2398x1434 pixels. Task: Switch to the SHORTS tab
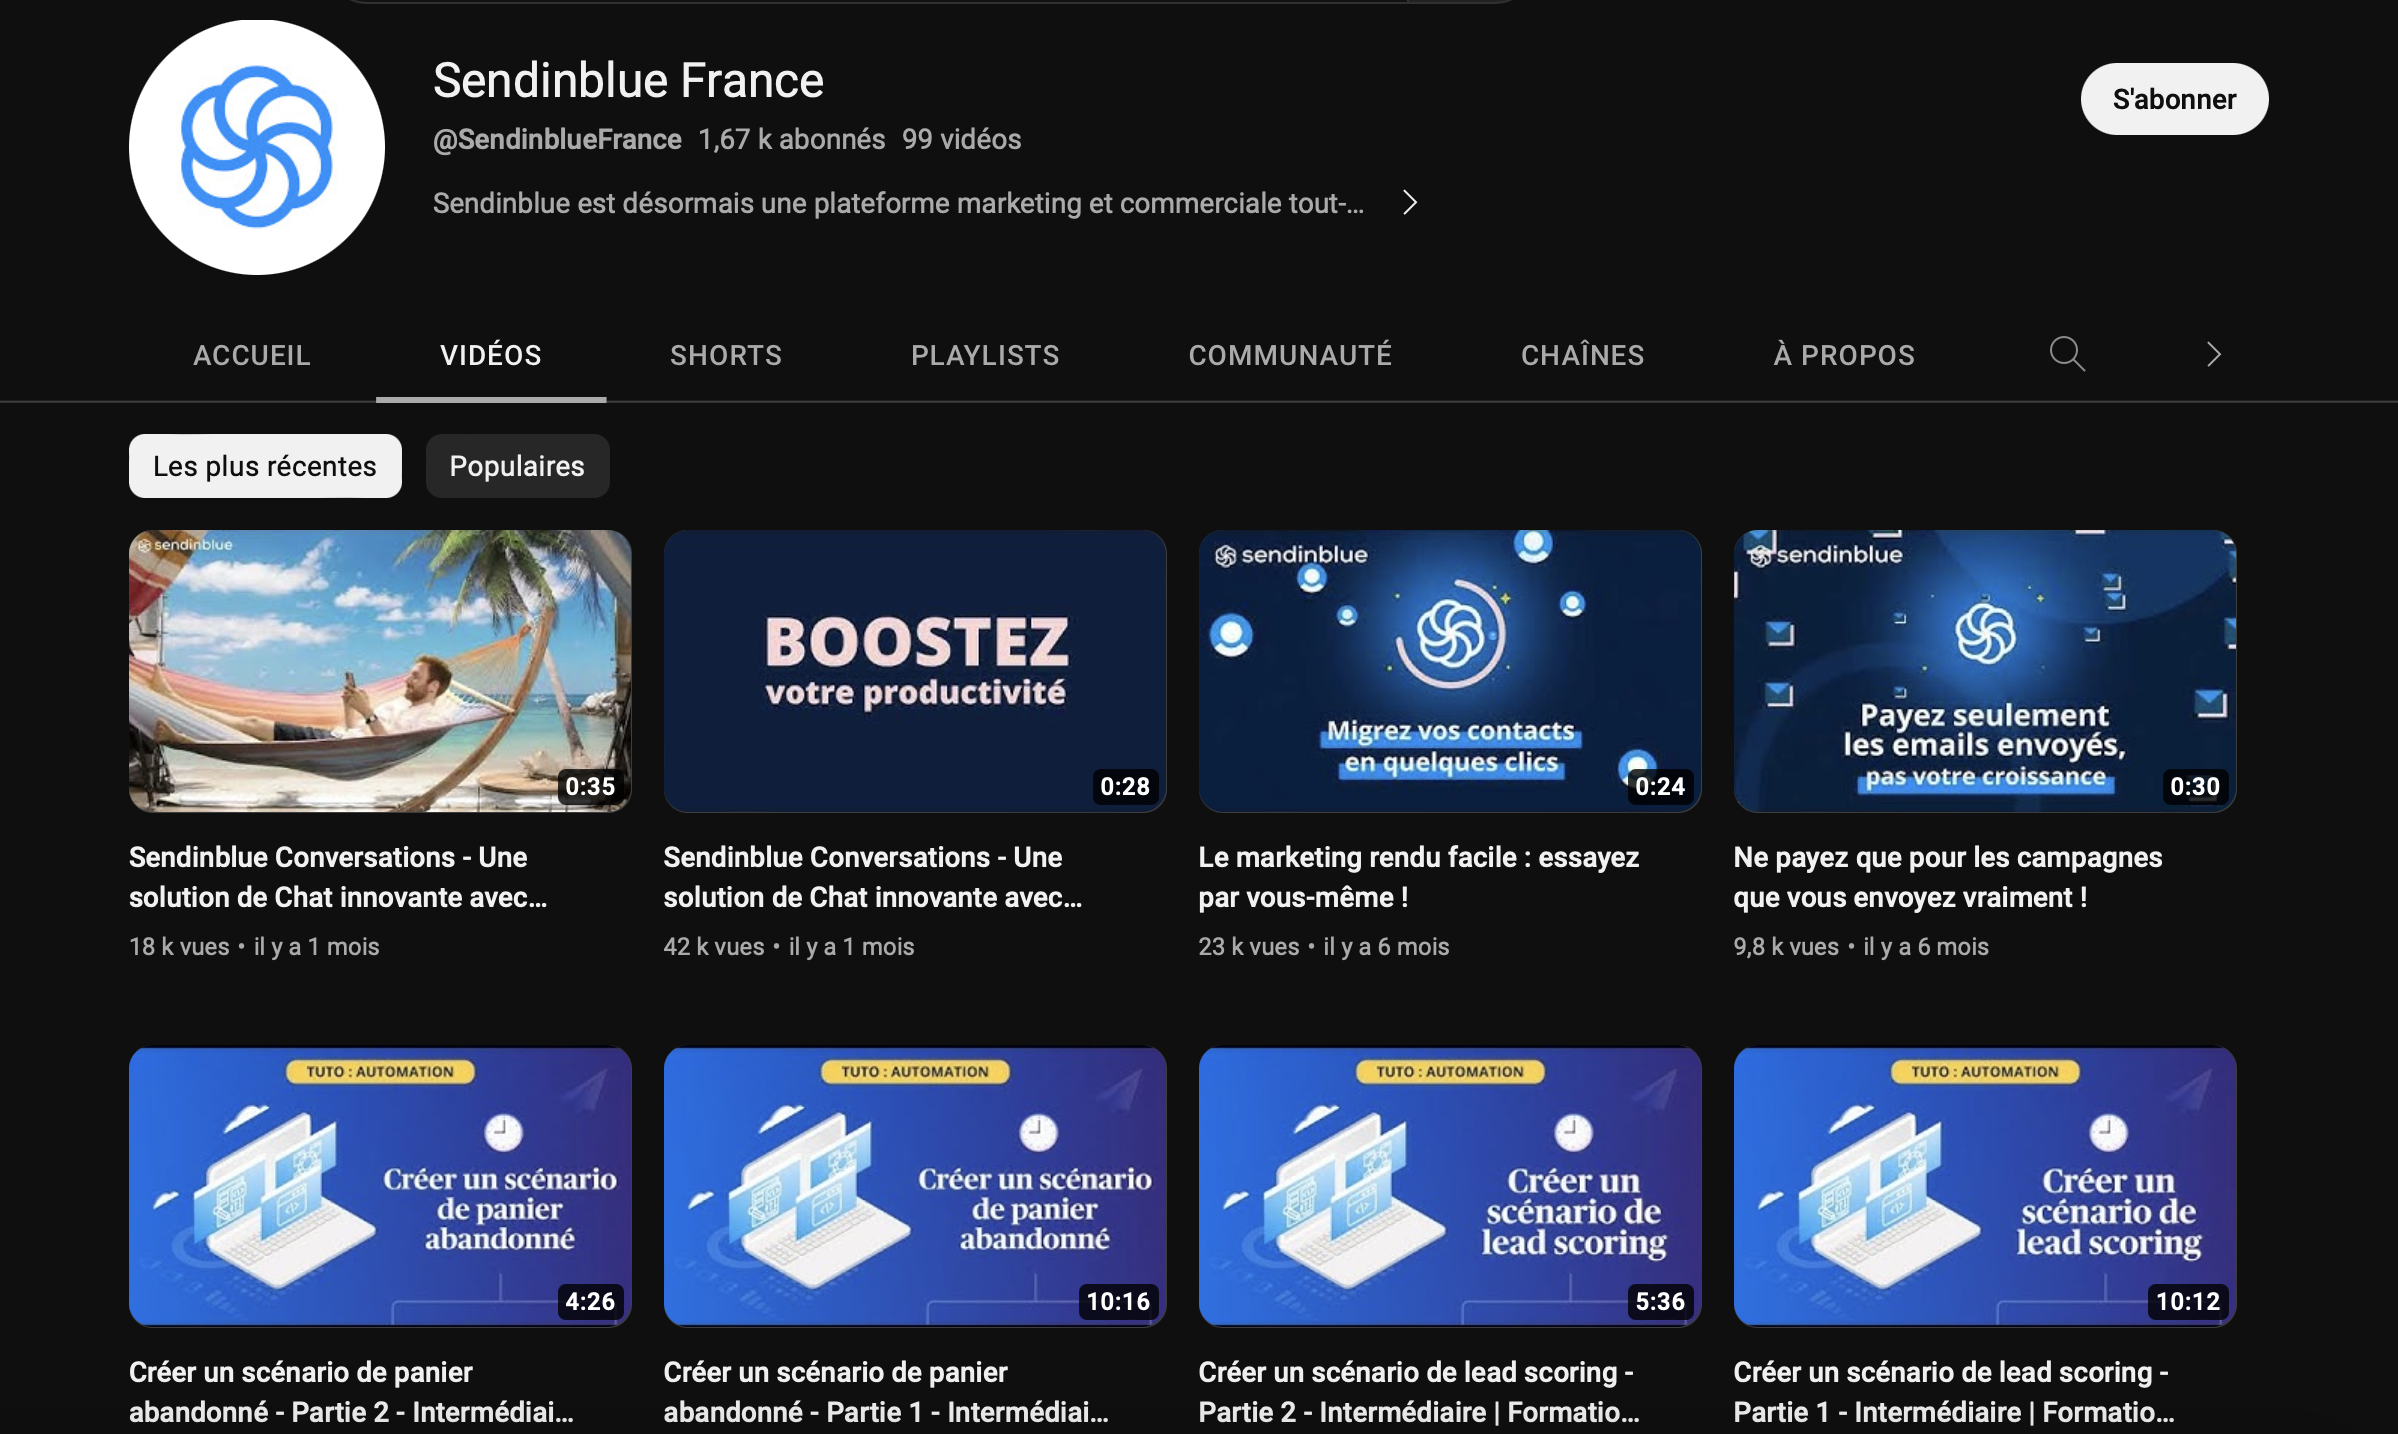click(x=726, y=355)
